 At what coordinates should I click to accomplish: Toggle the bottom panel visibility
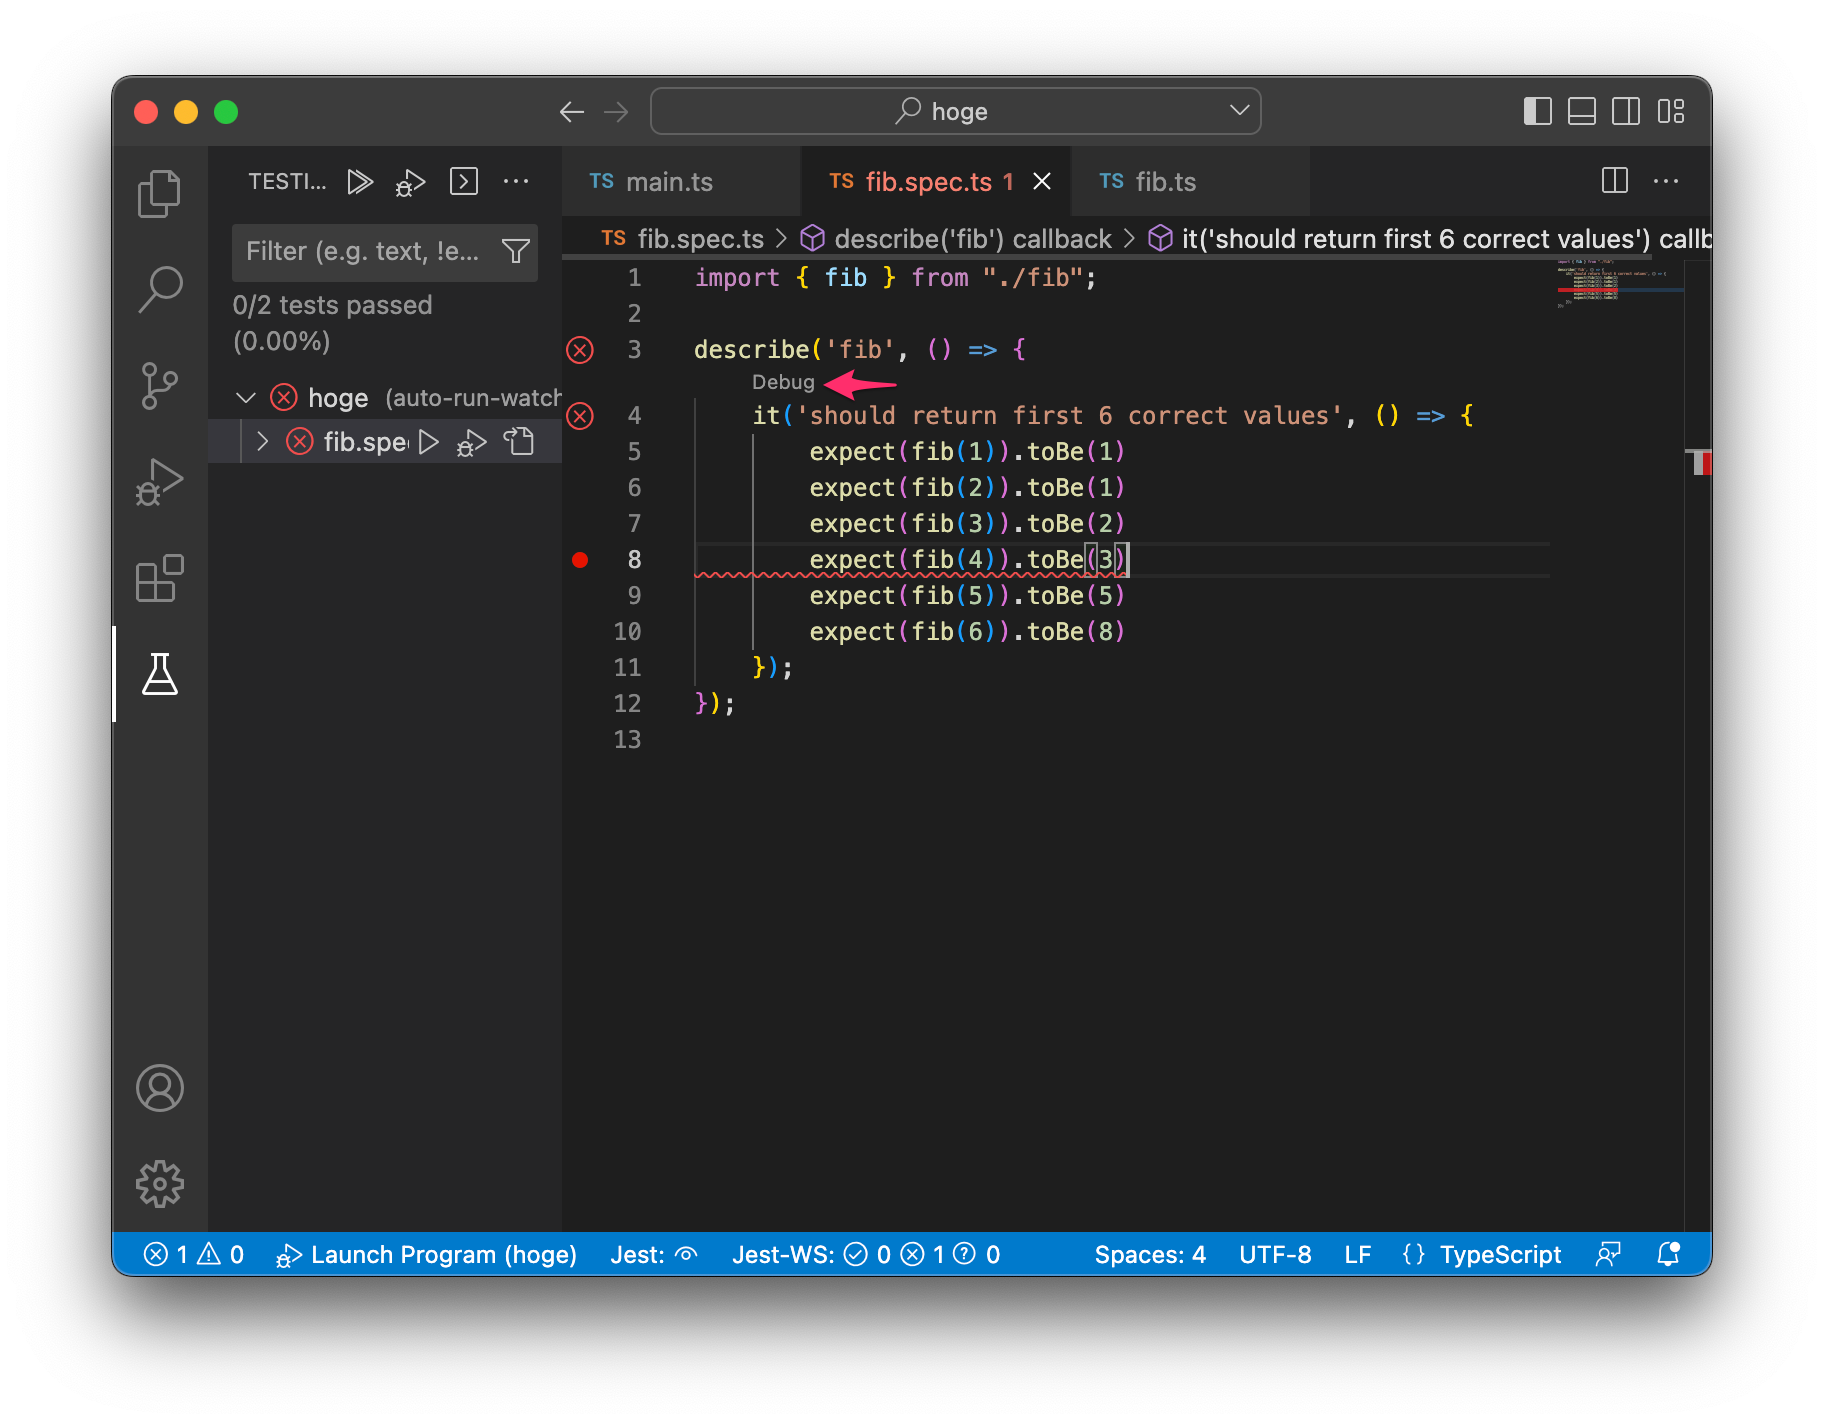tap(1581, 111)
